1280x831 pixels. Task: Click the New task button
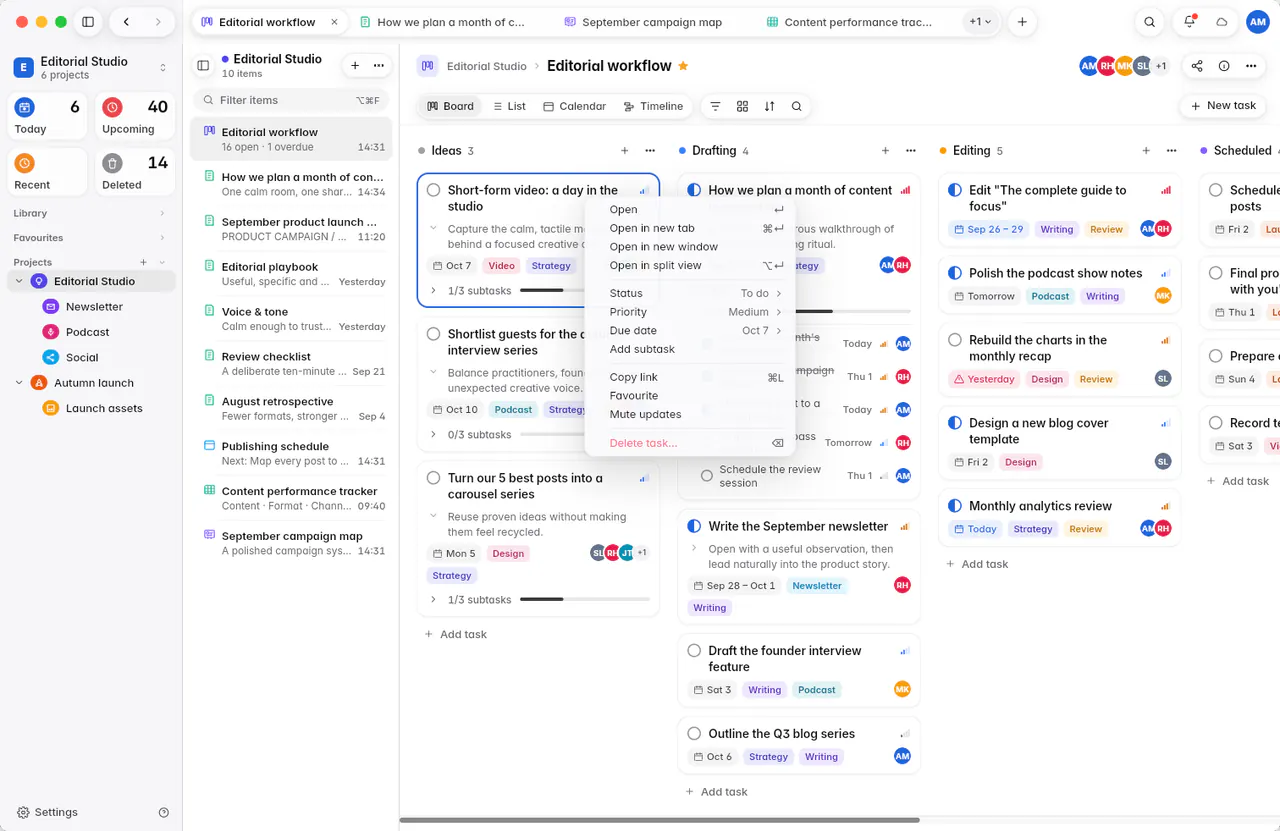pyautogui.click(x=1223, y=106)
